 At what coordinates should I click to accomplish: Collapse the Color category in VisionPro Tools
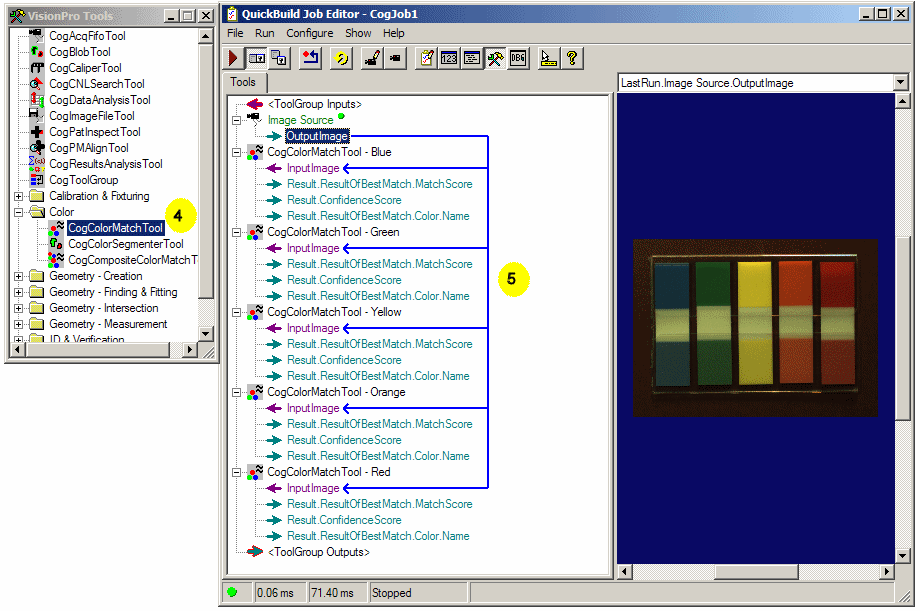tap(18, 212)
